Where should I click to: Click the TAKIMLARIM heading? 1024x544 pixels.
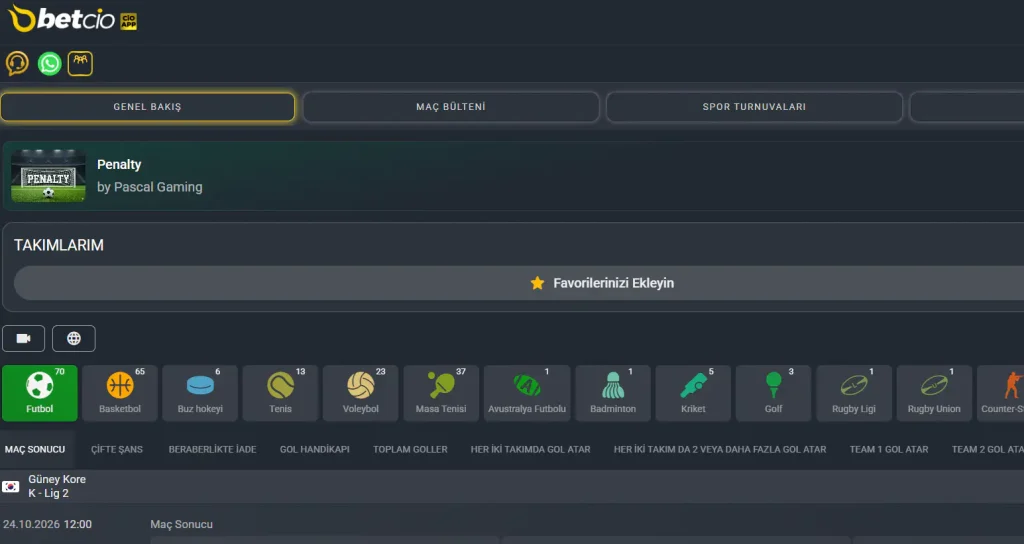coord(59,245)
